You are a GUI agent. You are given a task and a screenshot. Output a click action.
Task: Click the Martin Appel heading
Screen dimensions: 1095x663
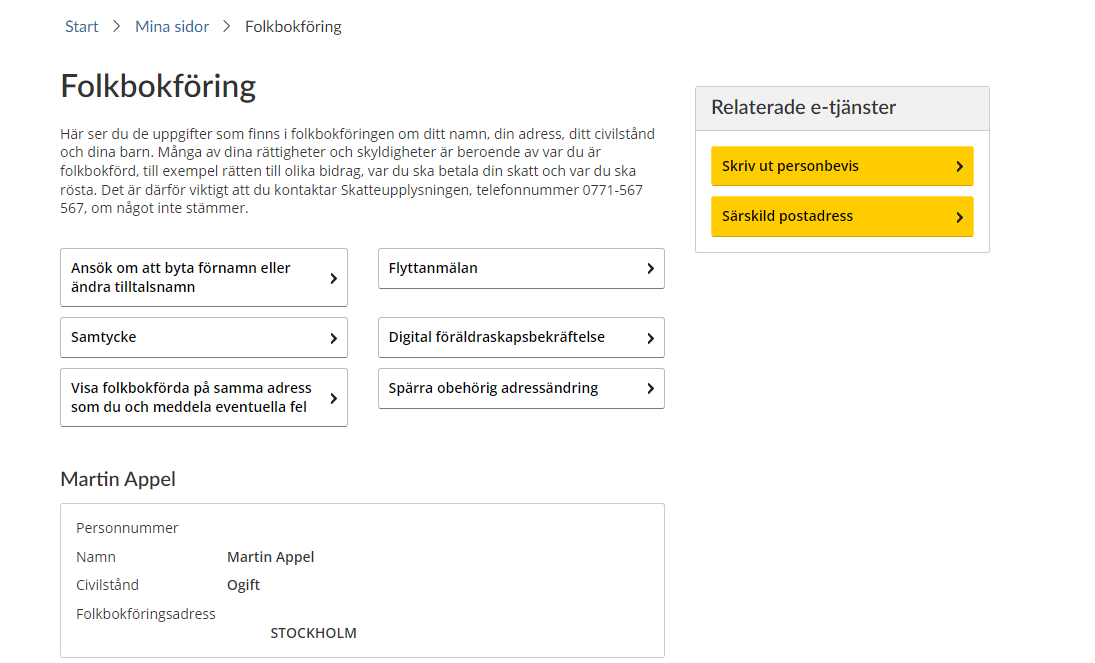coord(117,479)
